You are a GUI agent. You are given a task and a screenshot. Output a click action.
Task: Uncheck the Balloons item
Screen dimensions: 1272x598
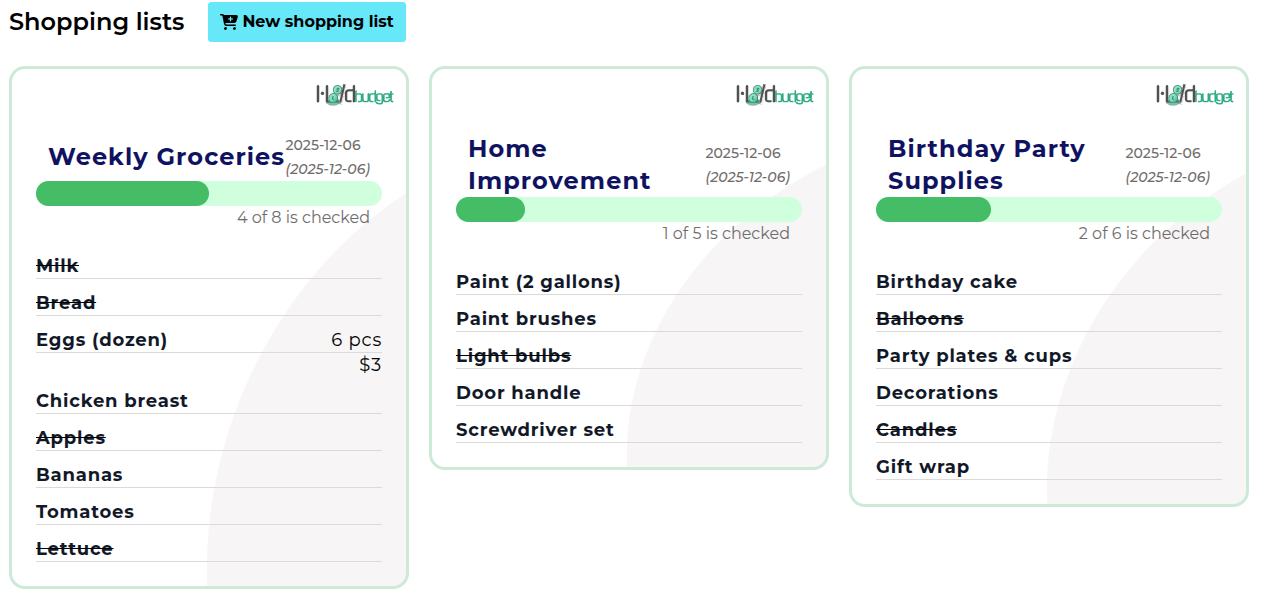coord(917,318)
